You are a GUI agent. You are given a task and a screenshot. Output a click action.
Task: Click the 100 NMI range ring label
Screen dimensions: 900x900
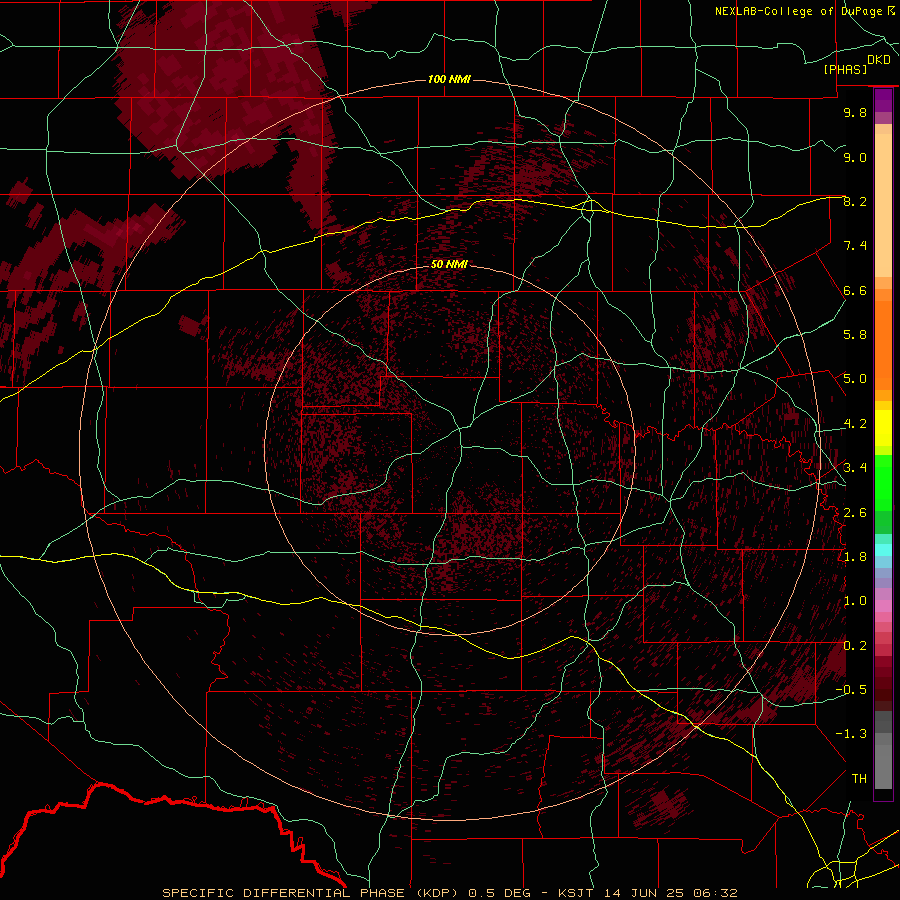click(x=449, y=79)
